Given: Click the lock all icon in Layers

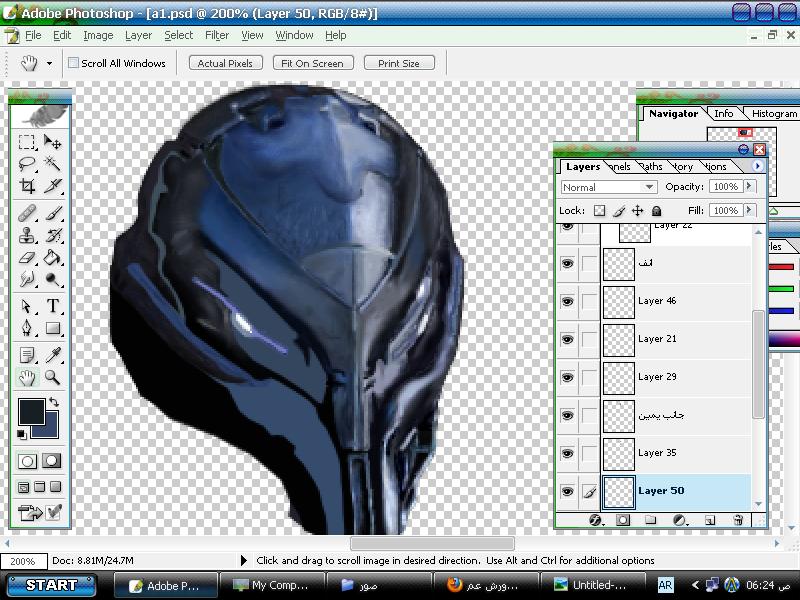Looking at the screenshot, I should [x=656, y=211].
